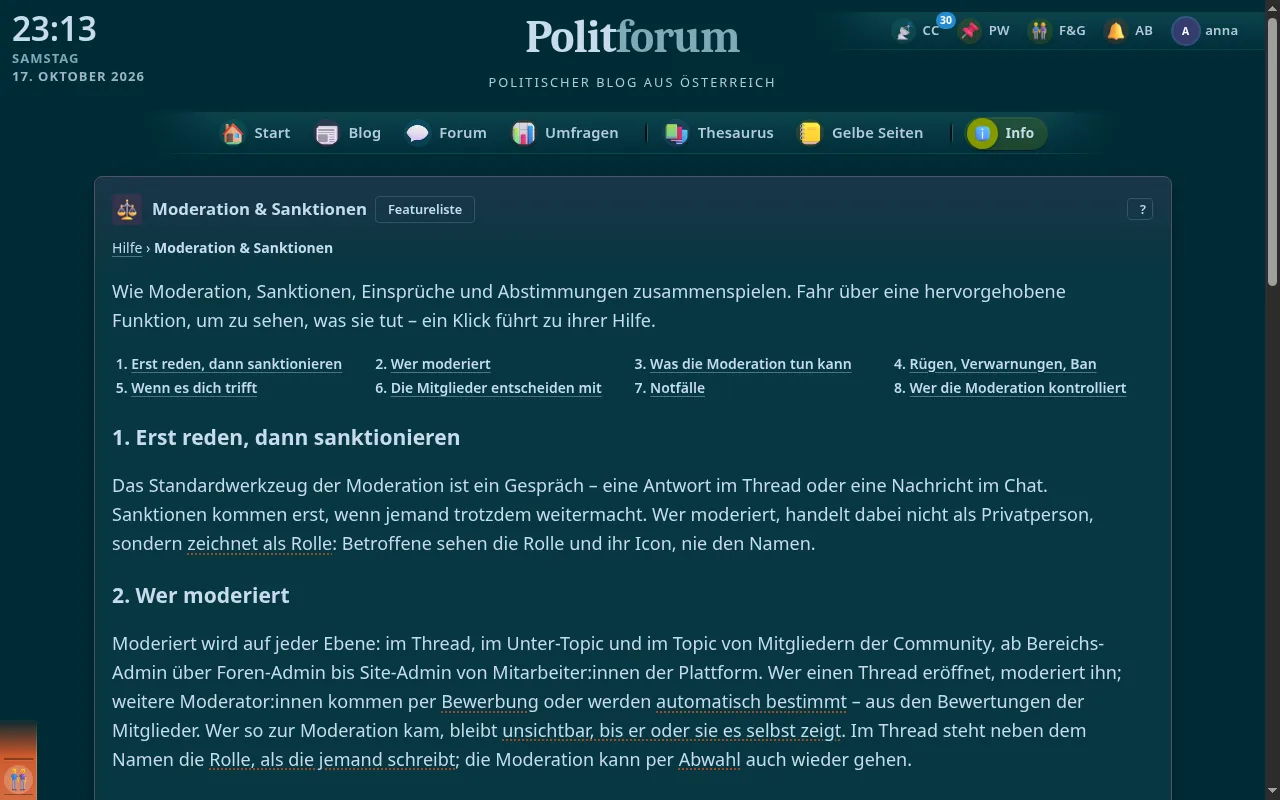
Task: Click the body heading '2. Wer moderiert'
Action: (x=200, y=596)
